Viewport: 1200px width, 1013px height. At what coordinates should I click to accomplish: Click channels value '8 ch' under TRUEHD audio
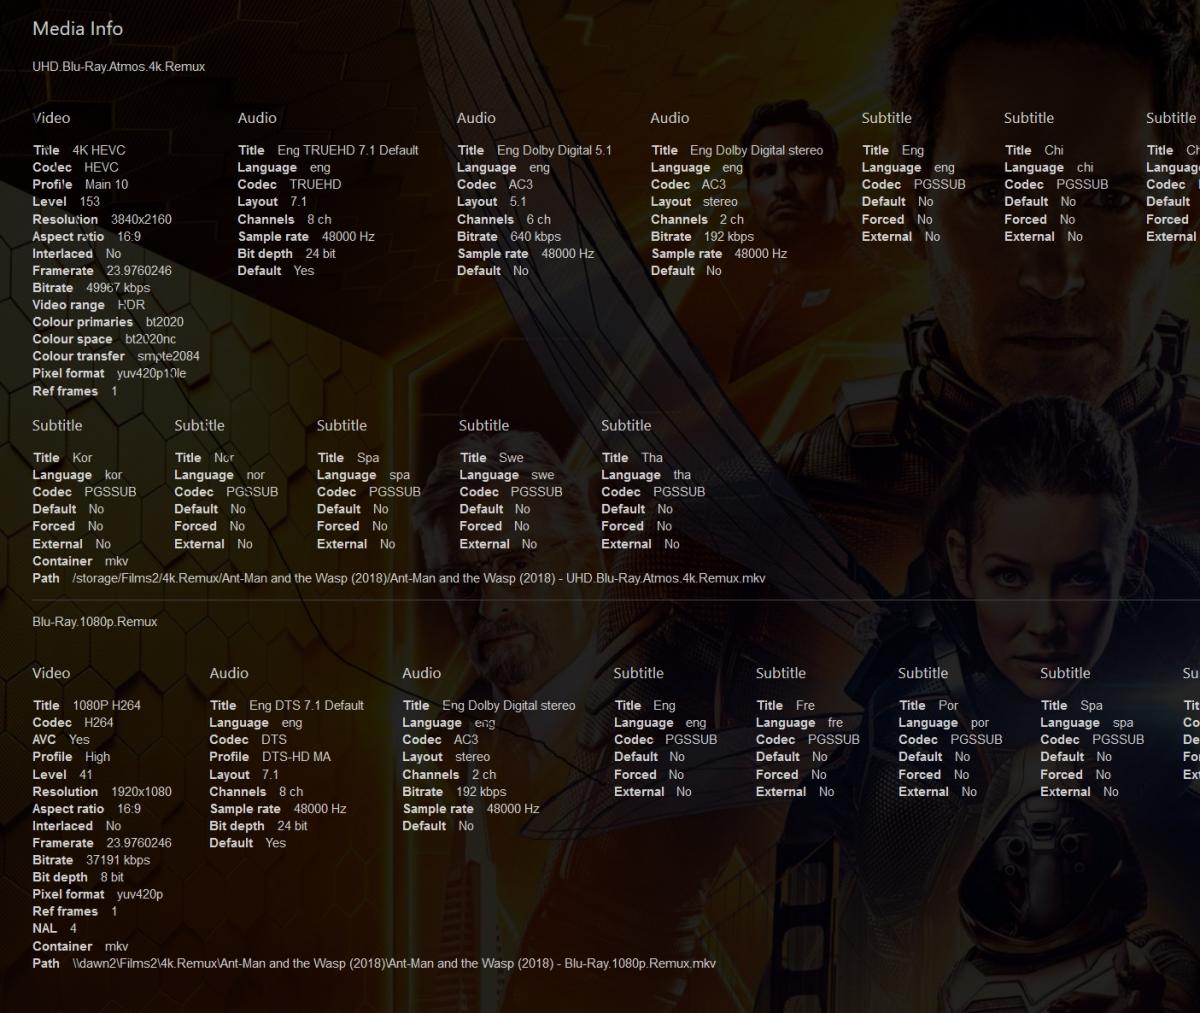click(319, 219)
